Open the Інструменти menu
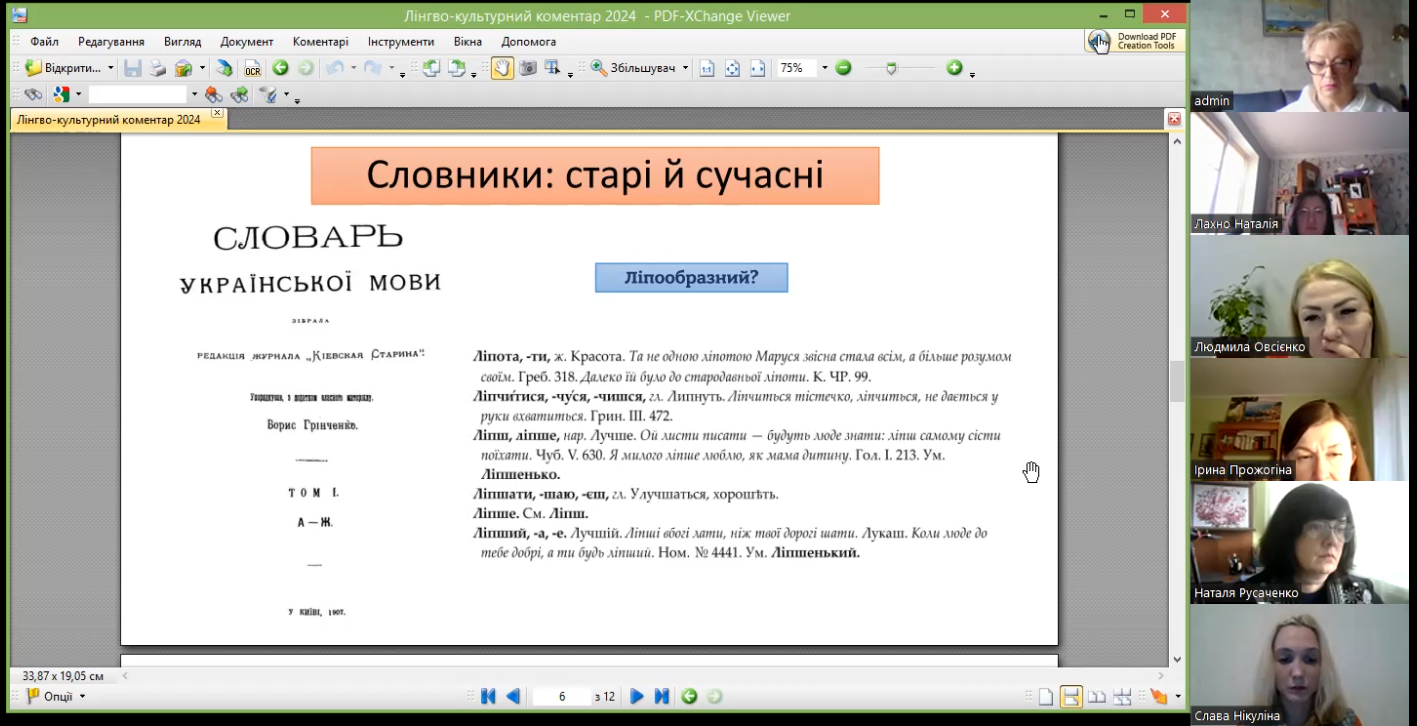 click(x=400, y=42)
